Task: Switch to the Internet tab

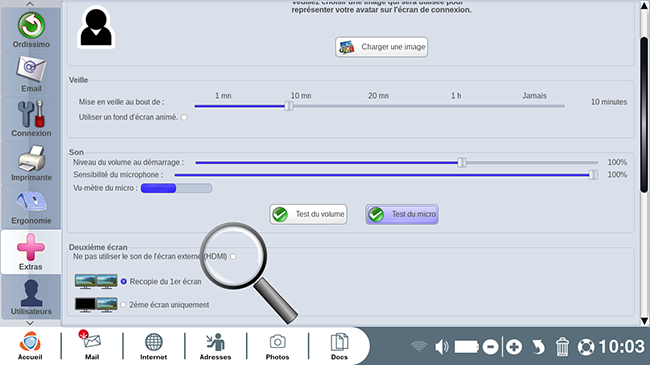Action: pyautogui.click(x=153, y=346)
